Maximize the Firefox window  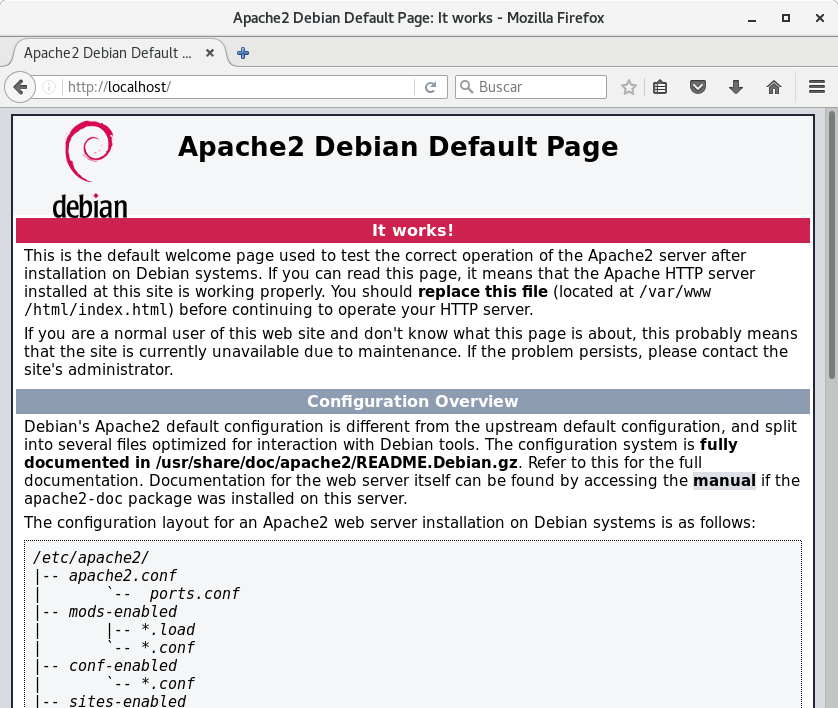coord(786,18)
